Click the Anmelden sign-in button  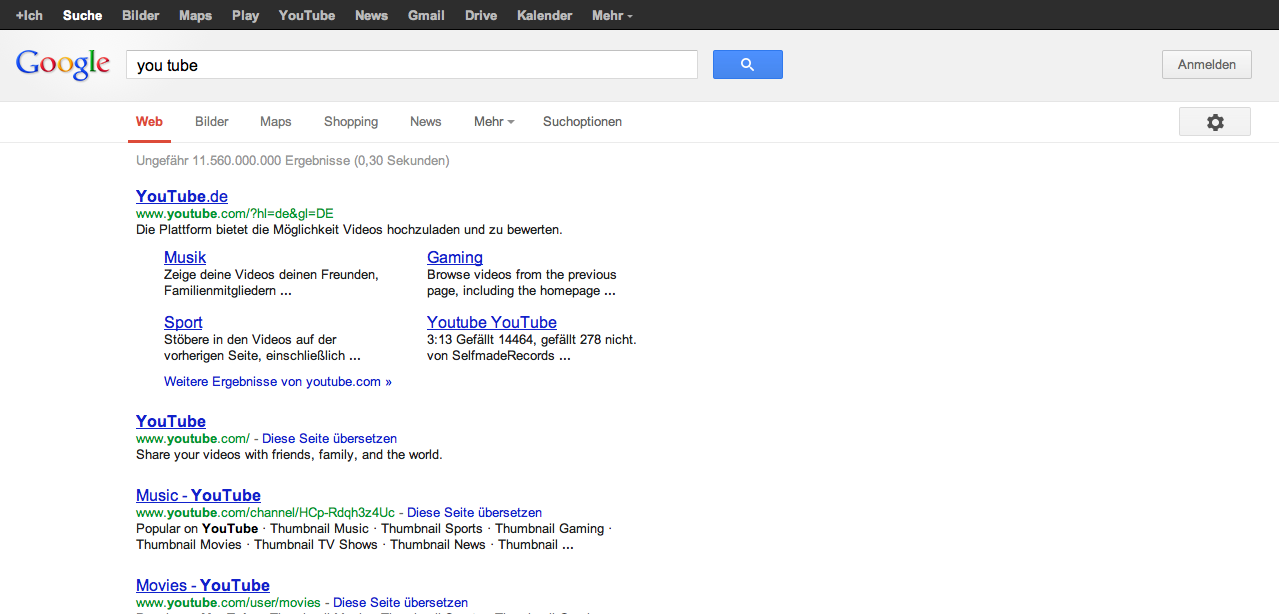(x=1206, y=65)
